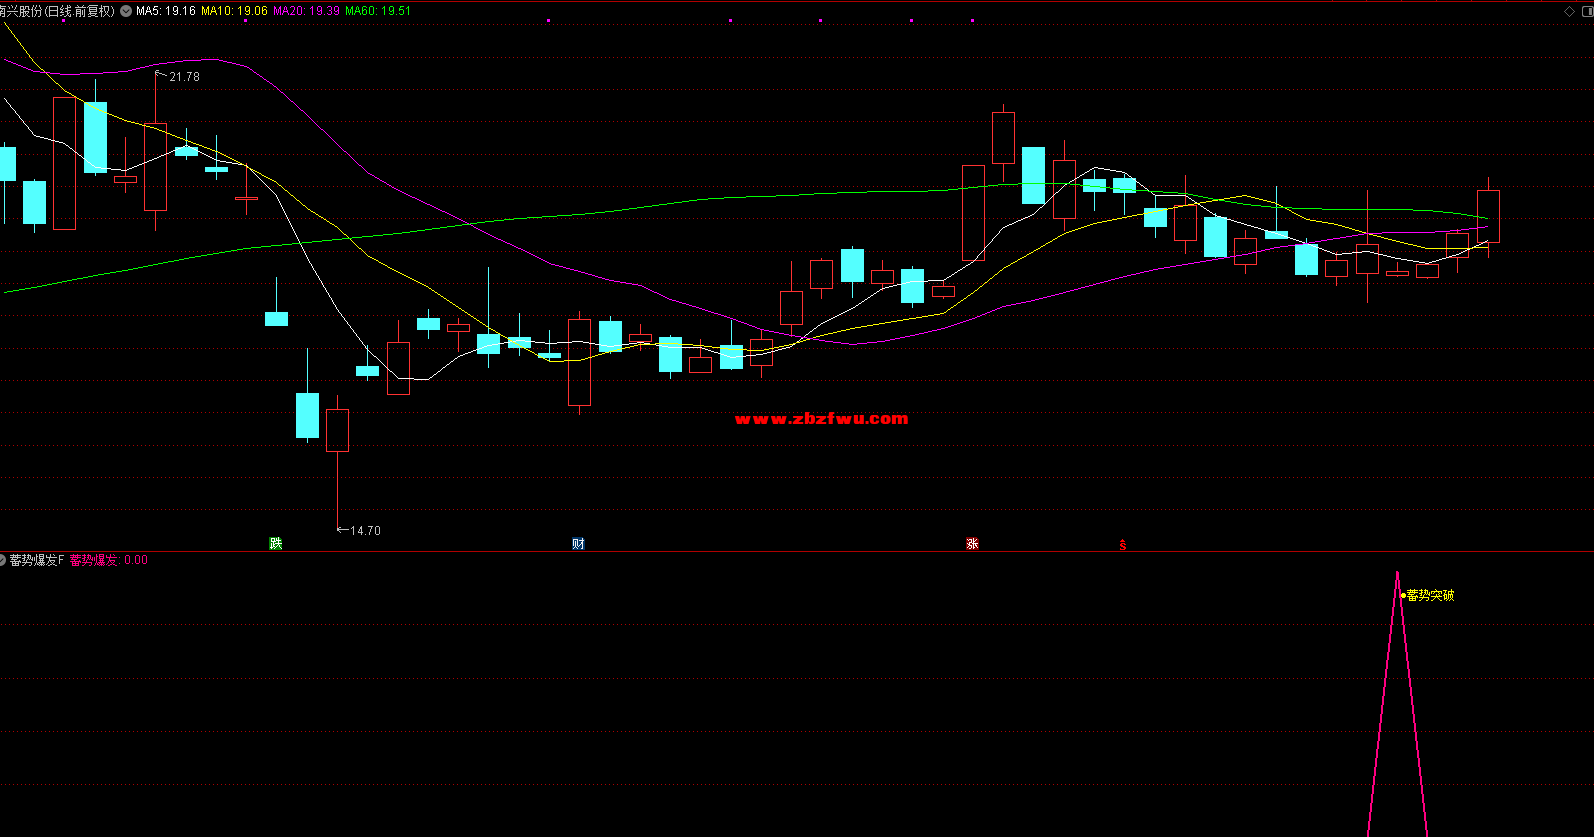Click the square icon at the top right

[x=1586, y=11]
